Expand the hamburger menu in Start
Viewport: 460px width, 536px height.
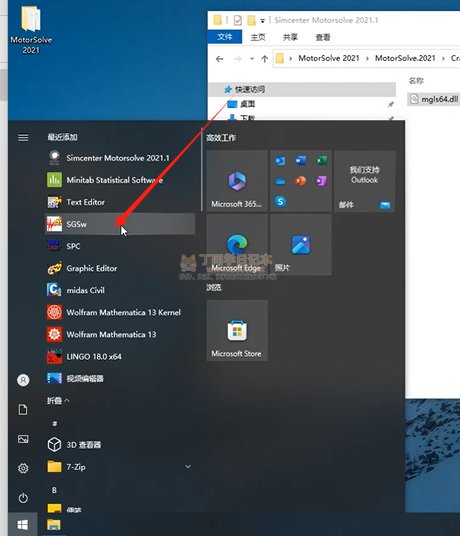click(x=23, y=137)
